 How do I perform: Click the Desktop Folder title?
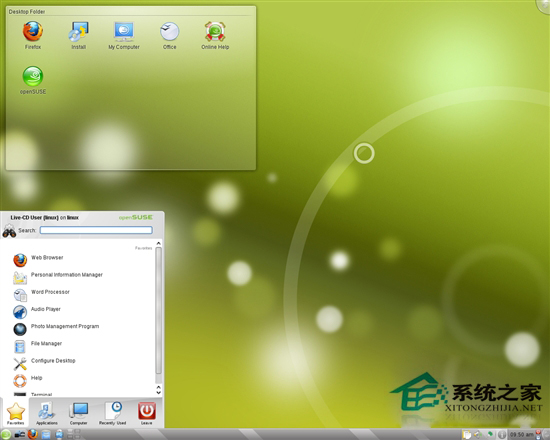click(27, 12)
